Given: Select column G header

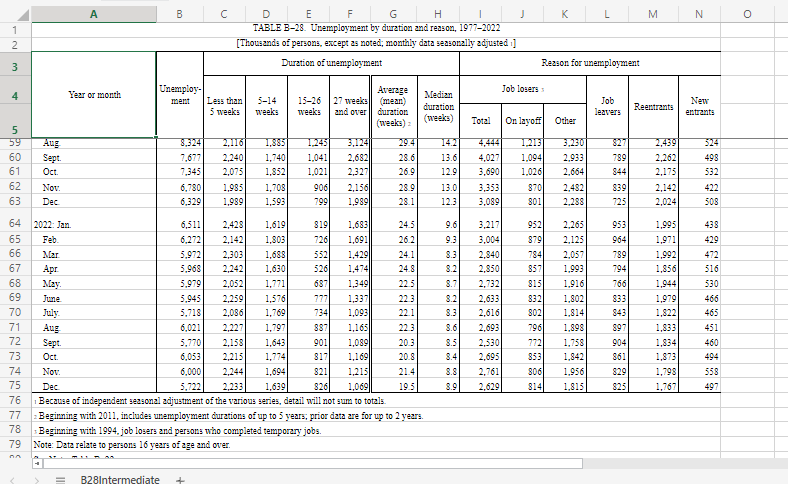Looking at the screenshot, I should (x=393, y=15).
